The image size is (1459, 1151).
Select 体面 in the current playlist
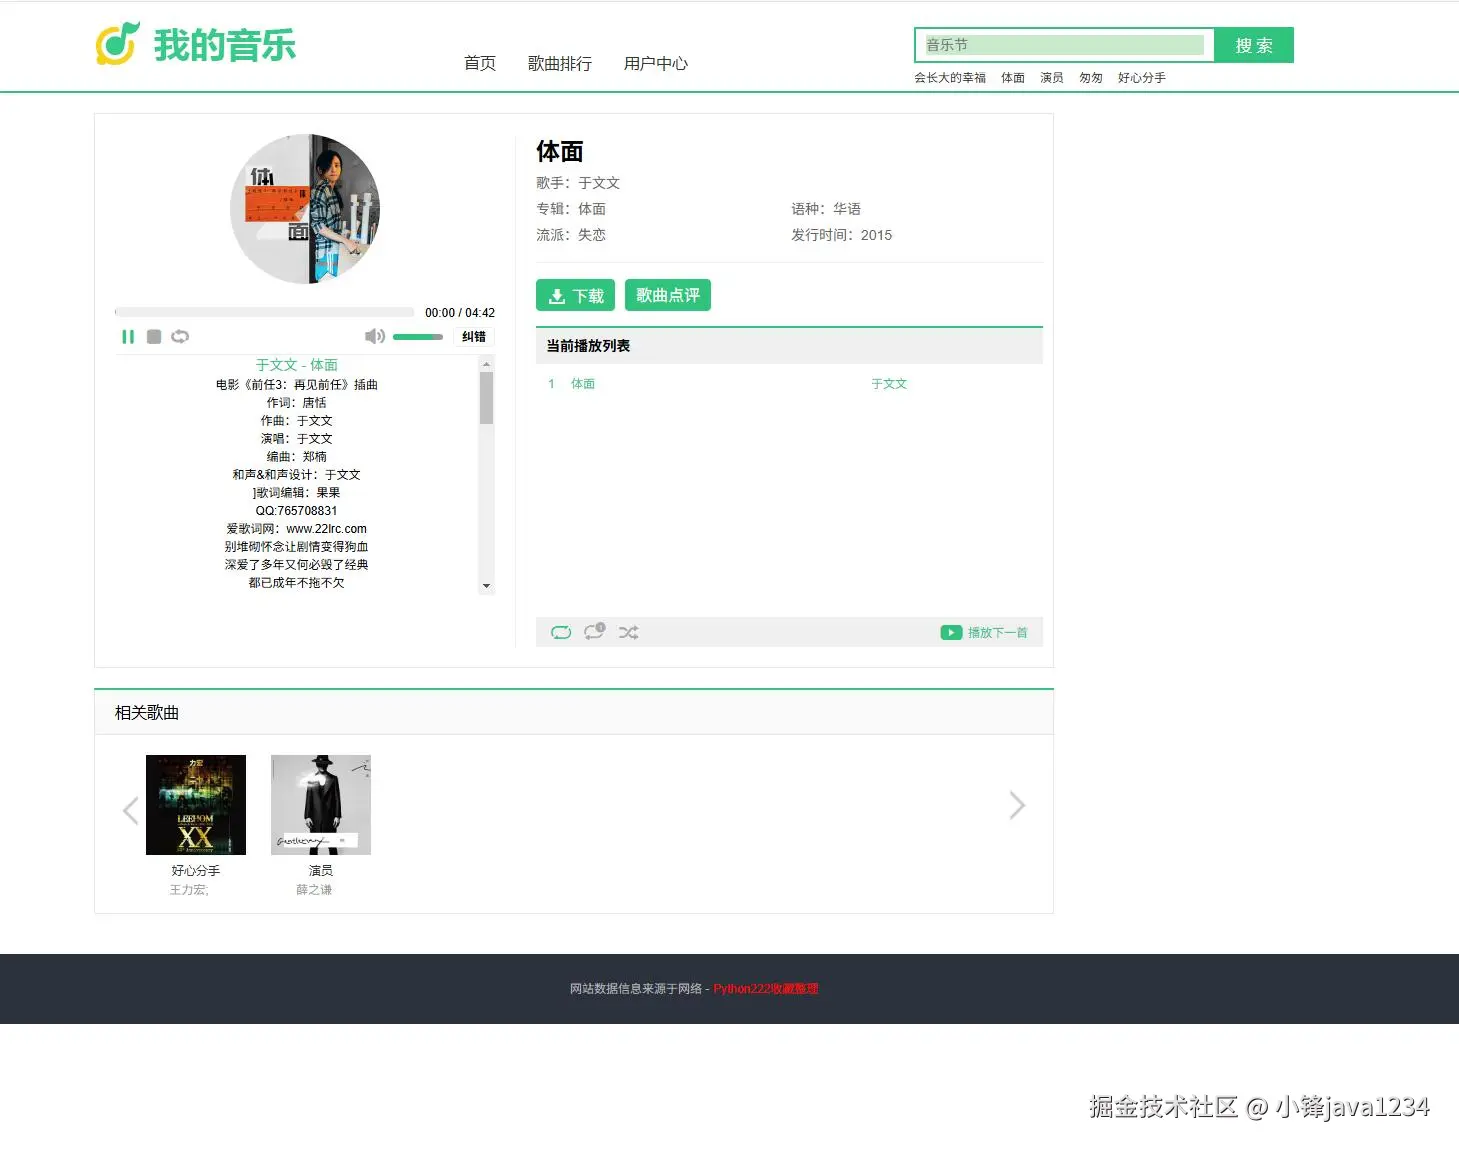click(x=583, y=384)
